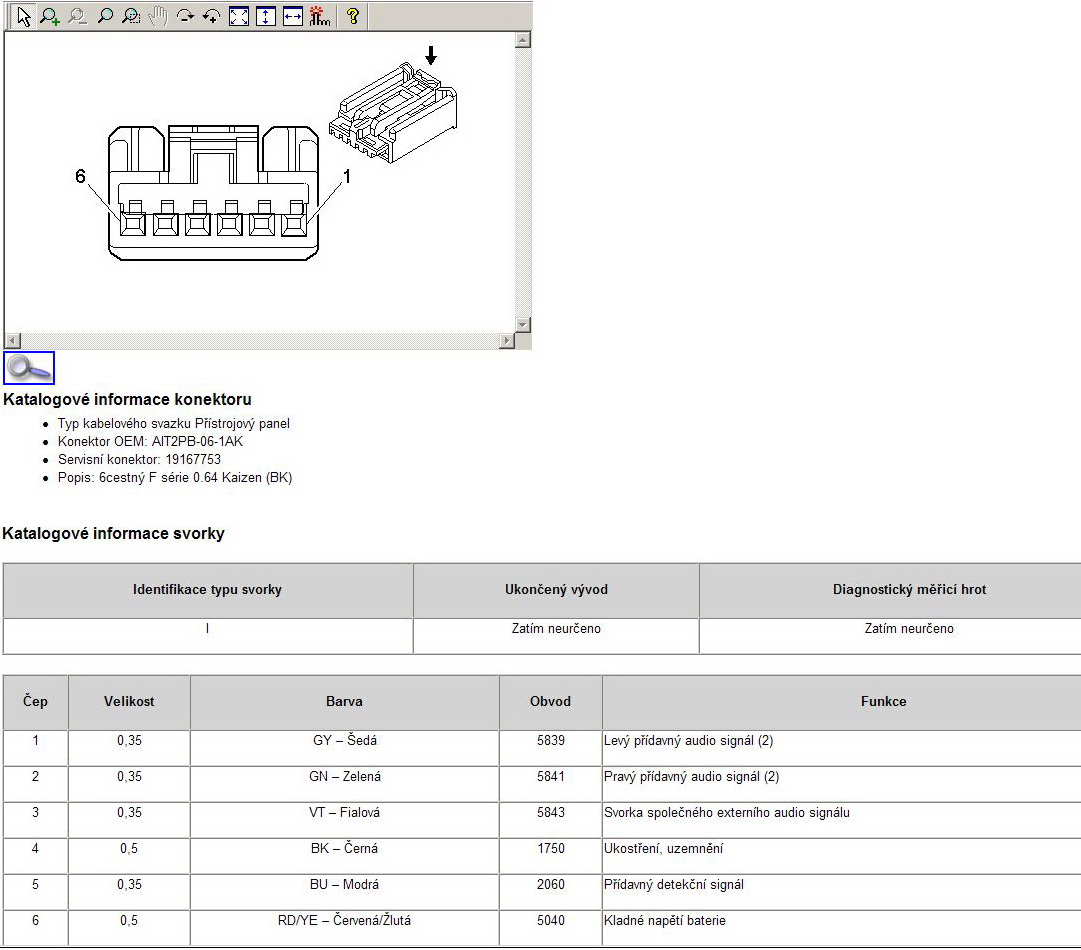Click the zoom out magnifier tool

(x=77, y=16)
